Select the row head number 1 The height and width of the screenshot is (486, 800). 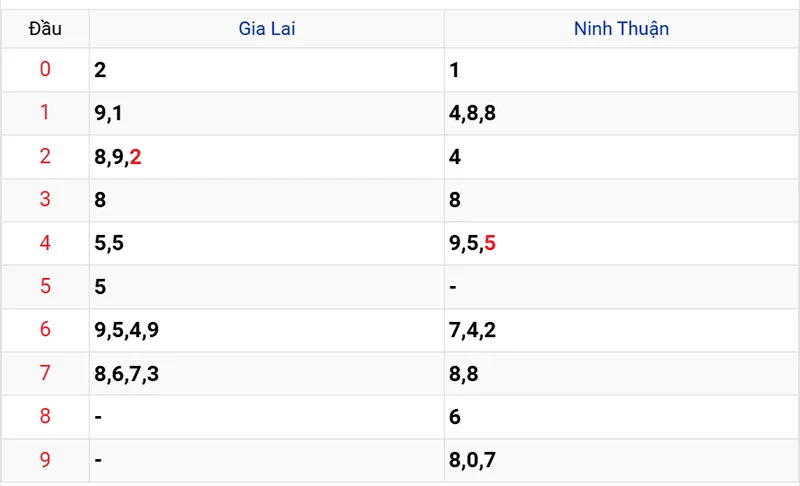pyautogui.click(x=45, y=113)
